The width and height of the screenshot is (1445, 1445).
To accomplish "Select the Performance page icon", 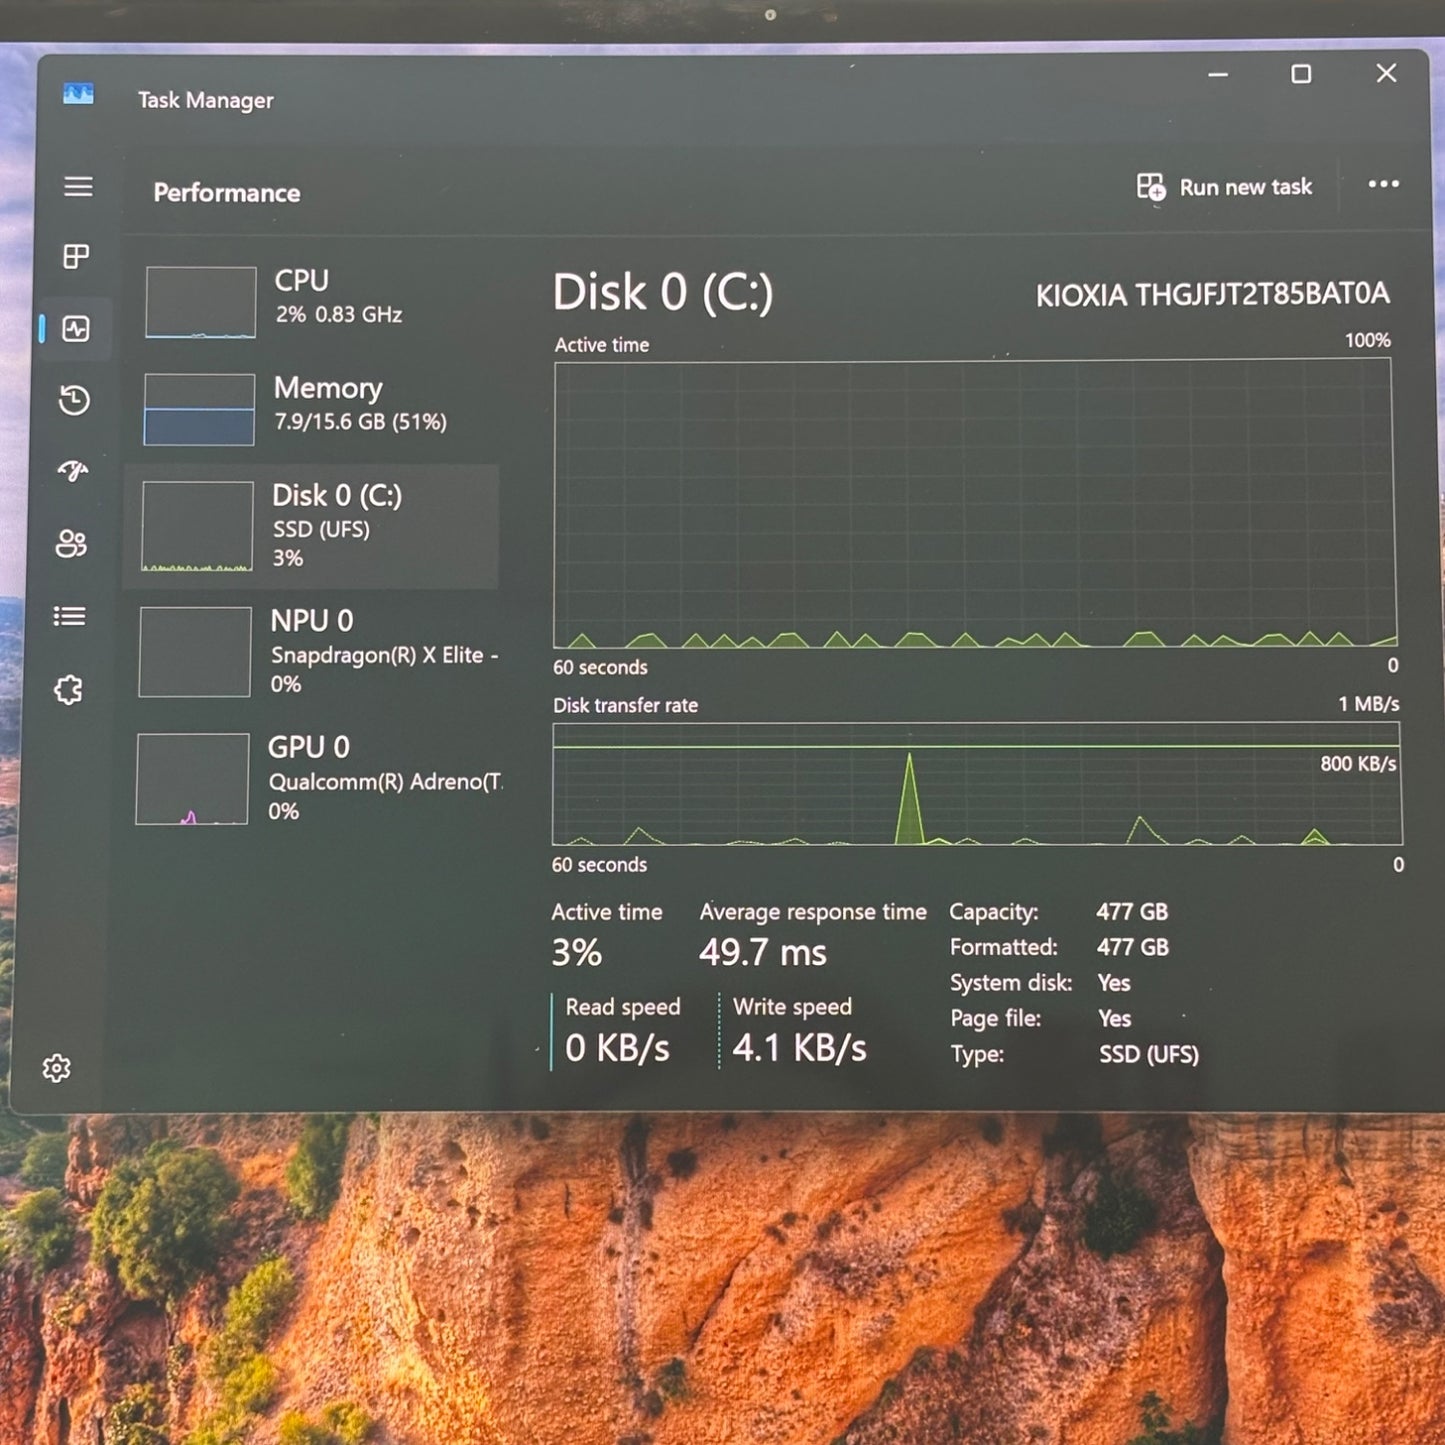I will (x=76, y=329).
